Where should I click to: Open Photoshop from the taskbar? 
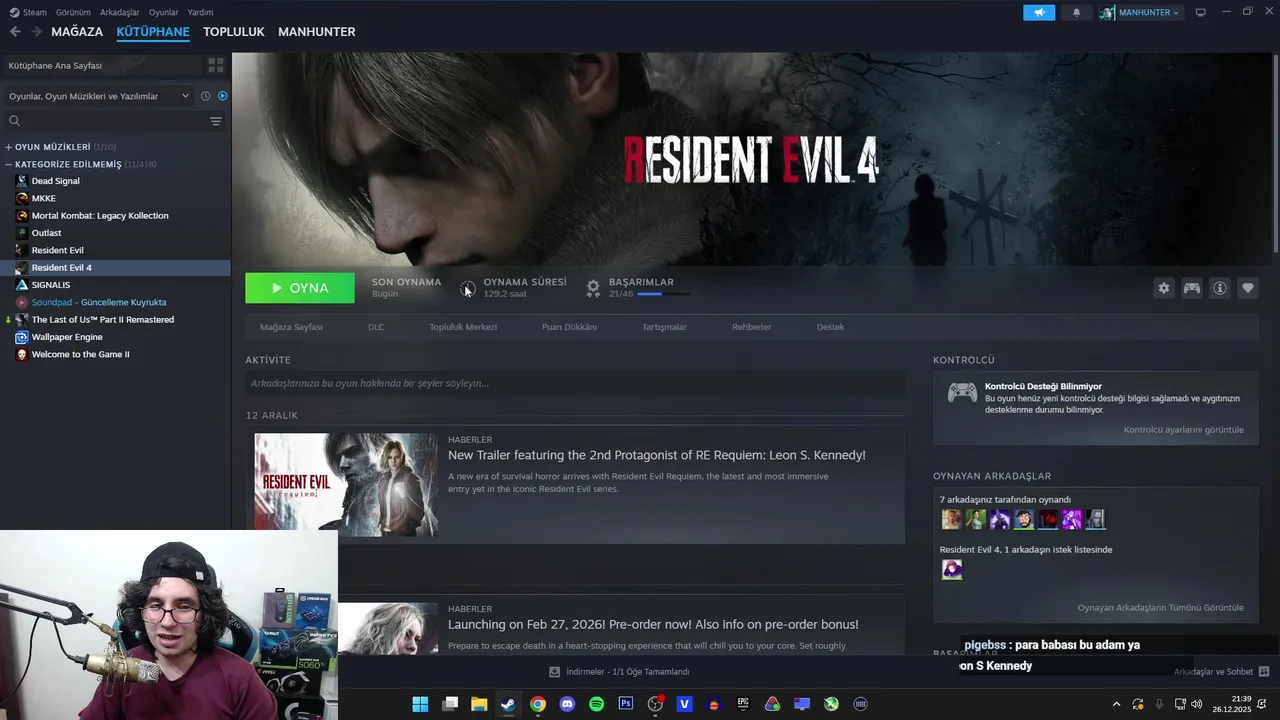[x=626, y=704]
